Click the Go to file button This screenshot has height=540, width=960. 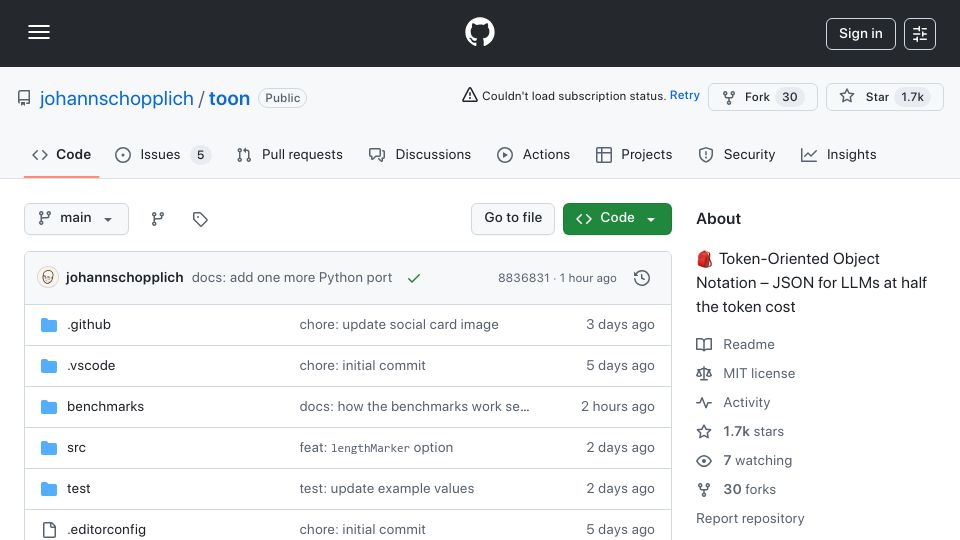[512, 219]
